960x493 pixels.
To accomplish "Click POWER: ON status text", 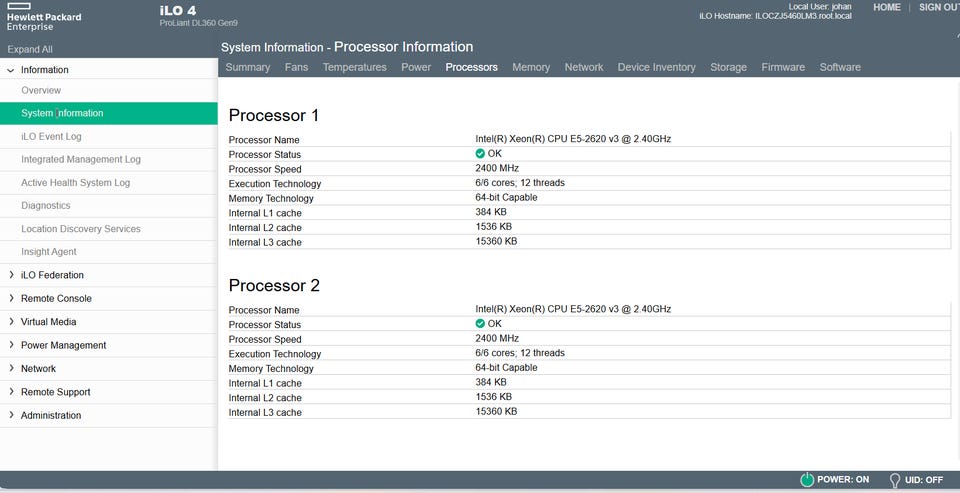I will coord(843,480).
